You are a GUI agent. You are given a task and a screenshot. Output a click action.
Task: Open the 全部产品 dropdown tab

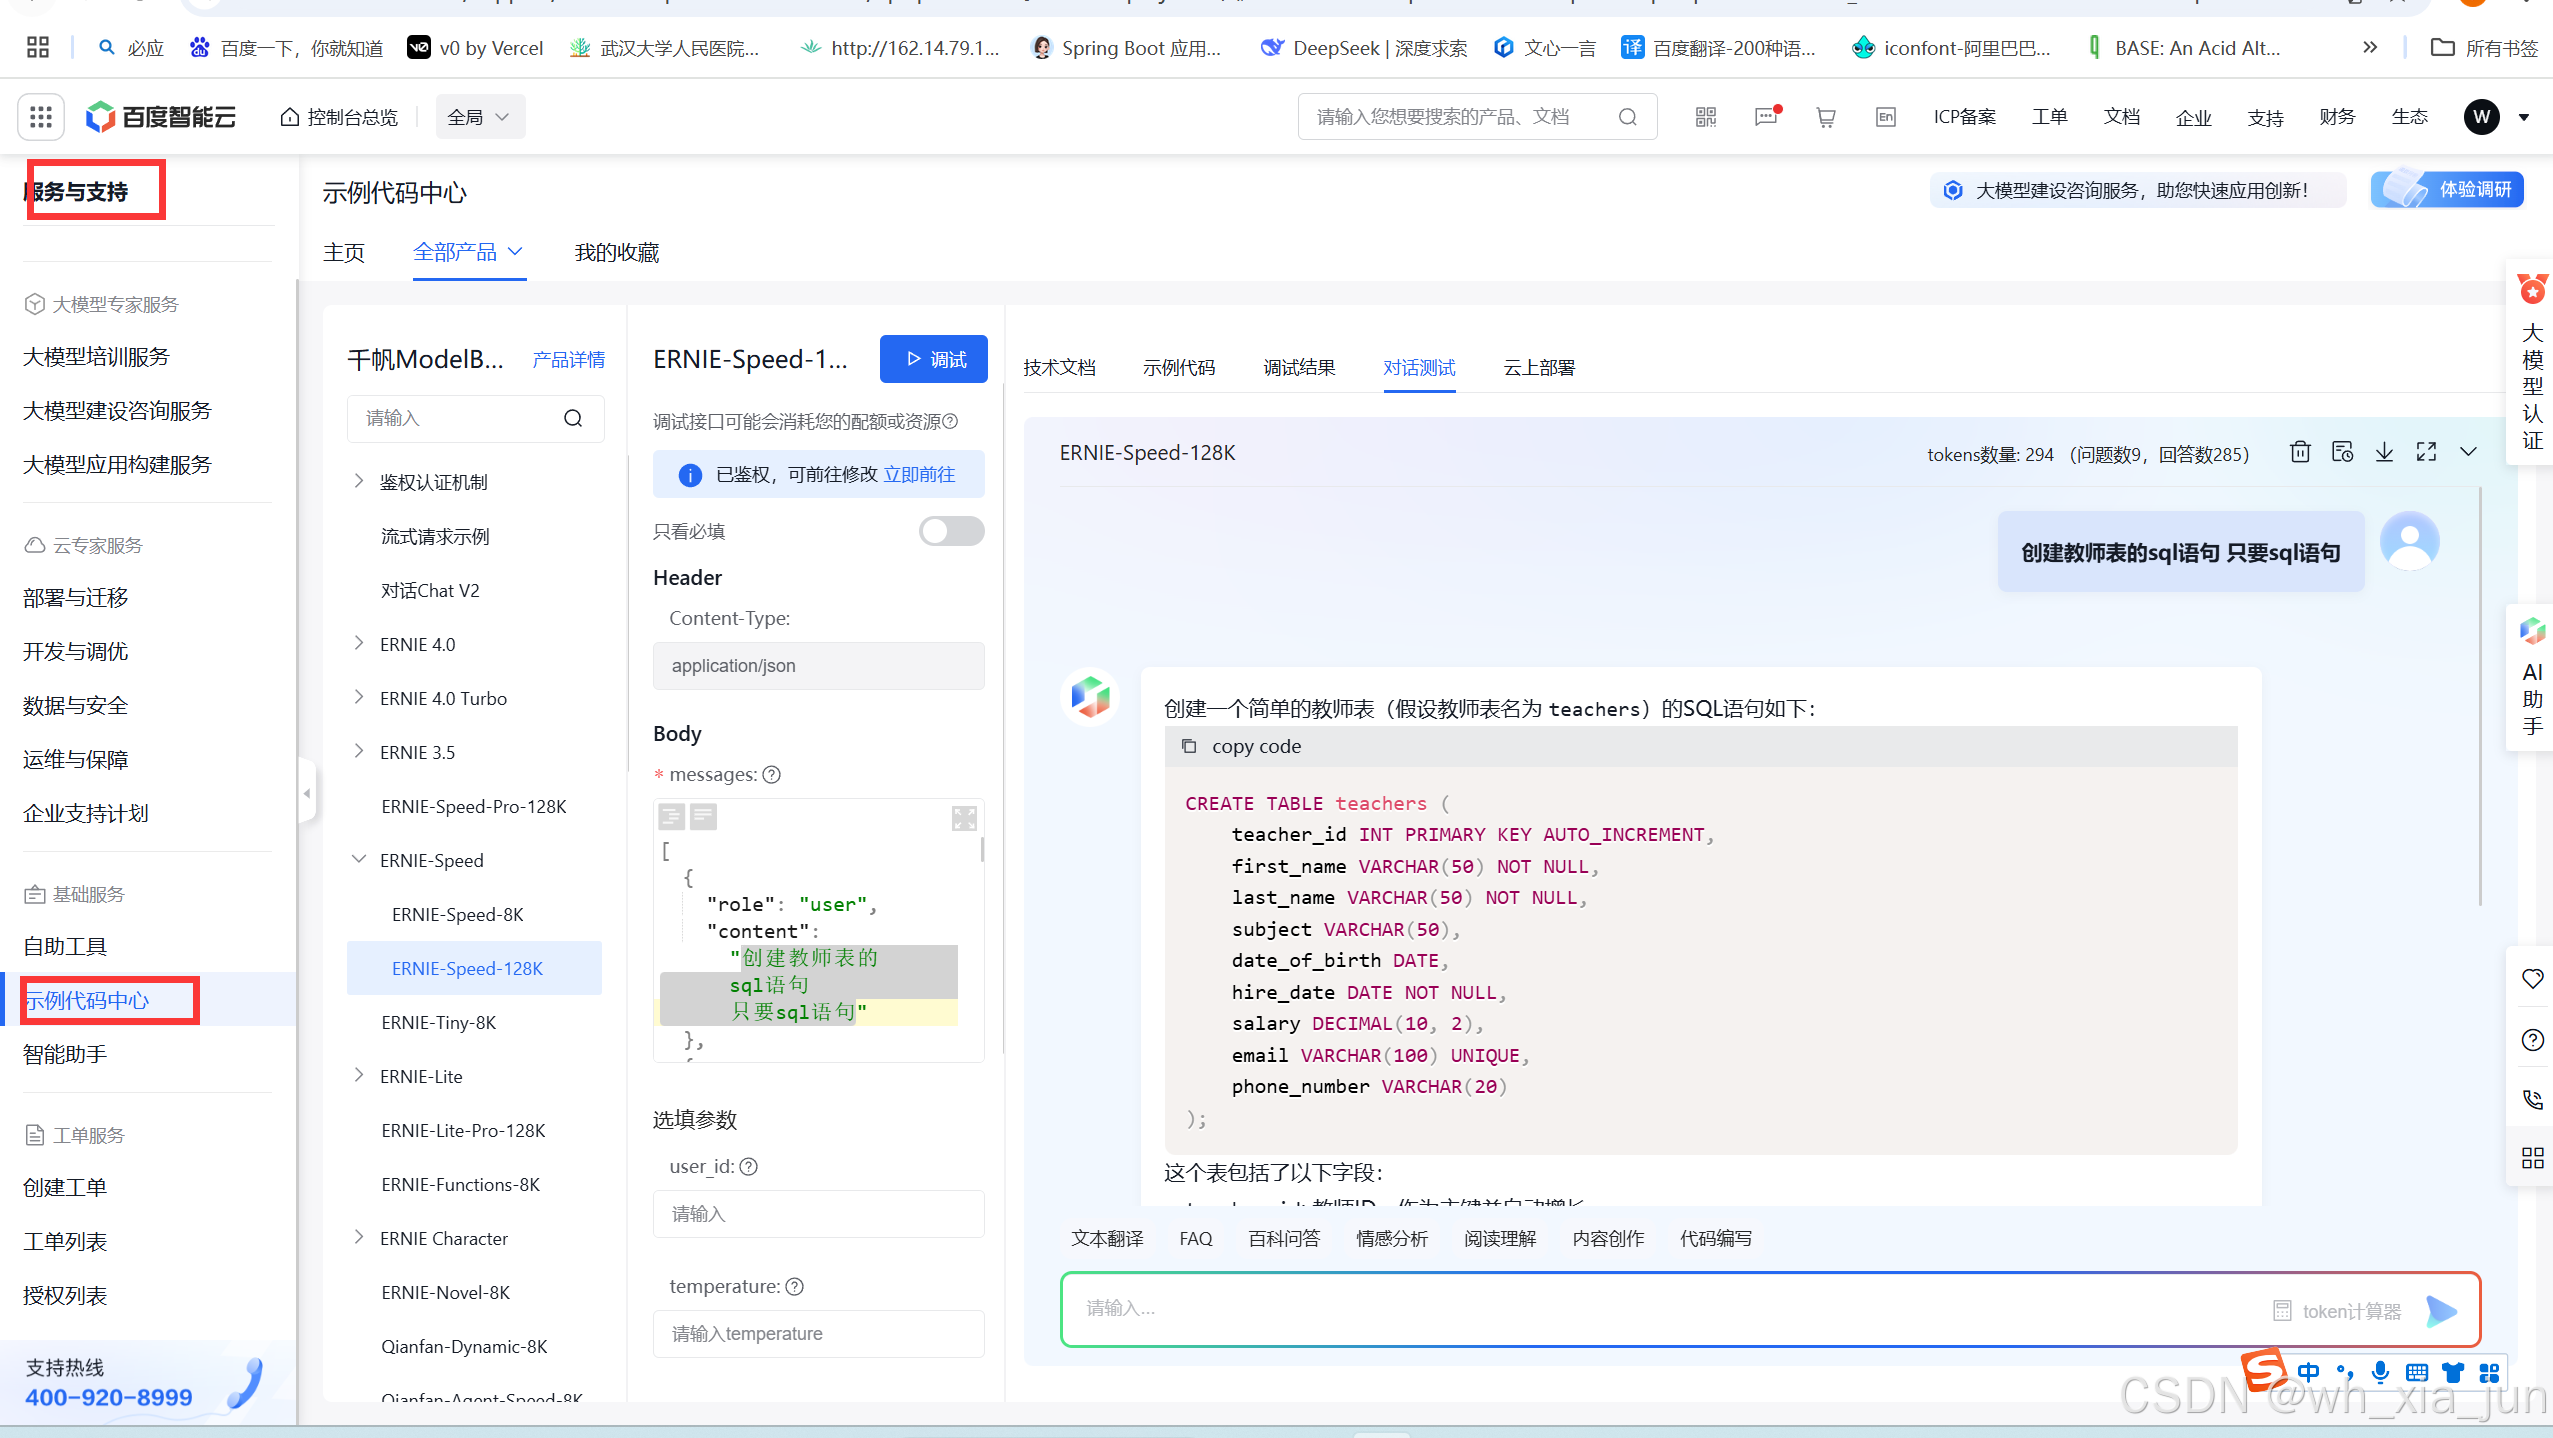[x=469, y=252]
